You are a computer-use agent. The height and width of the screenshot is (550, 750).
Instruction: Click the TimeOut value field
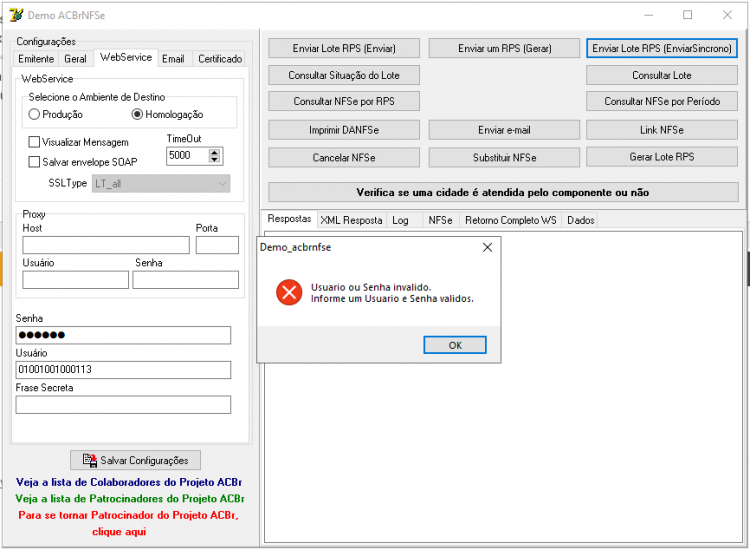[x=187, y=155]
